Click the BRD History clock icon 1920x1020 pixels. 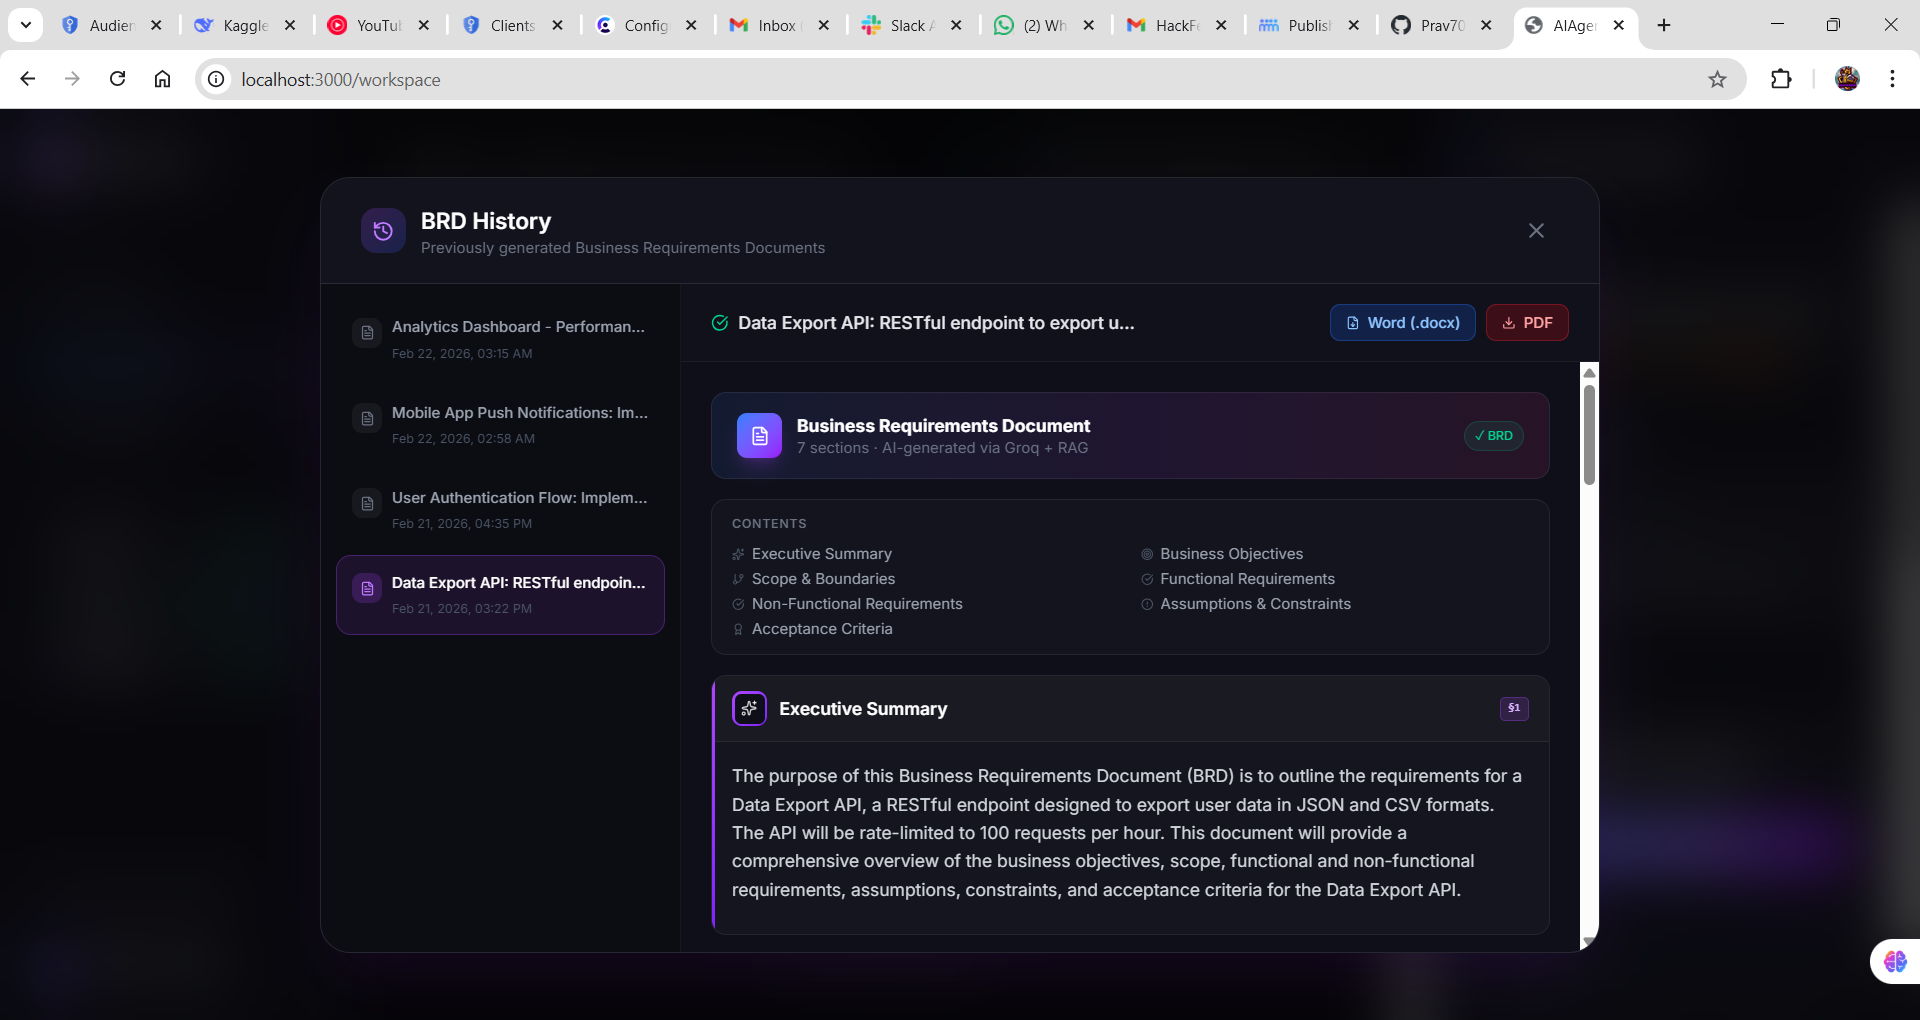tap(382, 230)
